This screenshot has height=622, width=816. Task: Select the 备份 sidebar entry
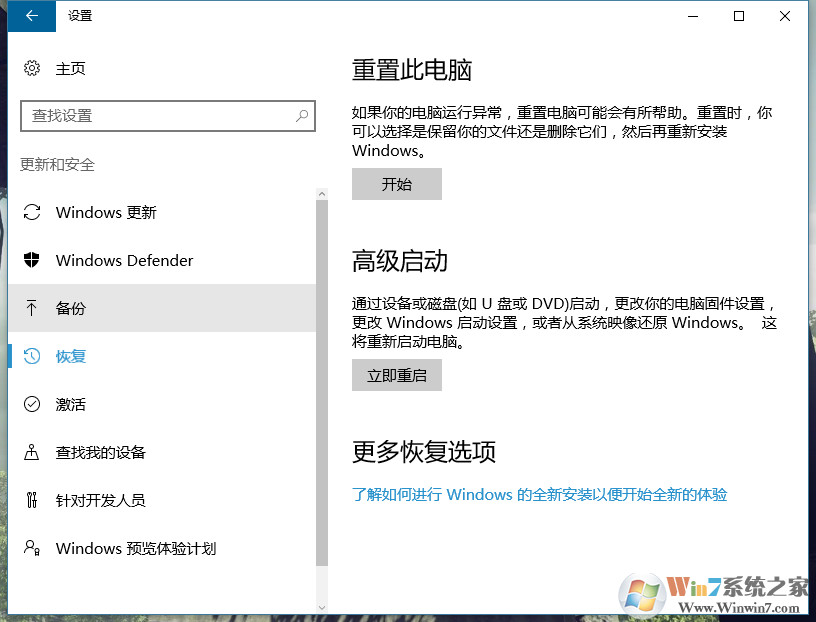point(70,308)
